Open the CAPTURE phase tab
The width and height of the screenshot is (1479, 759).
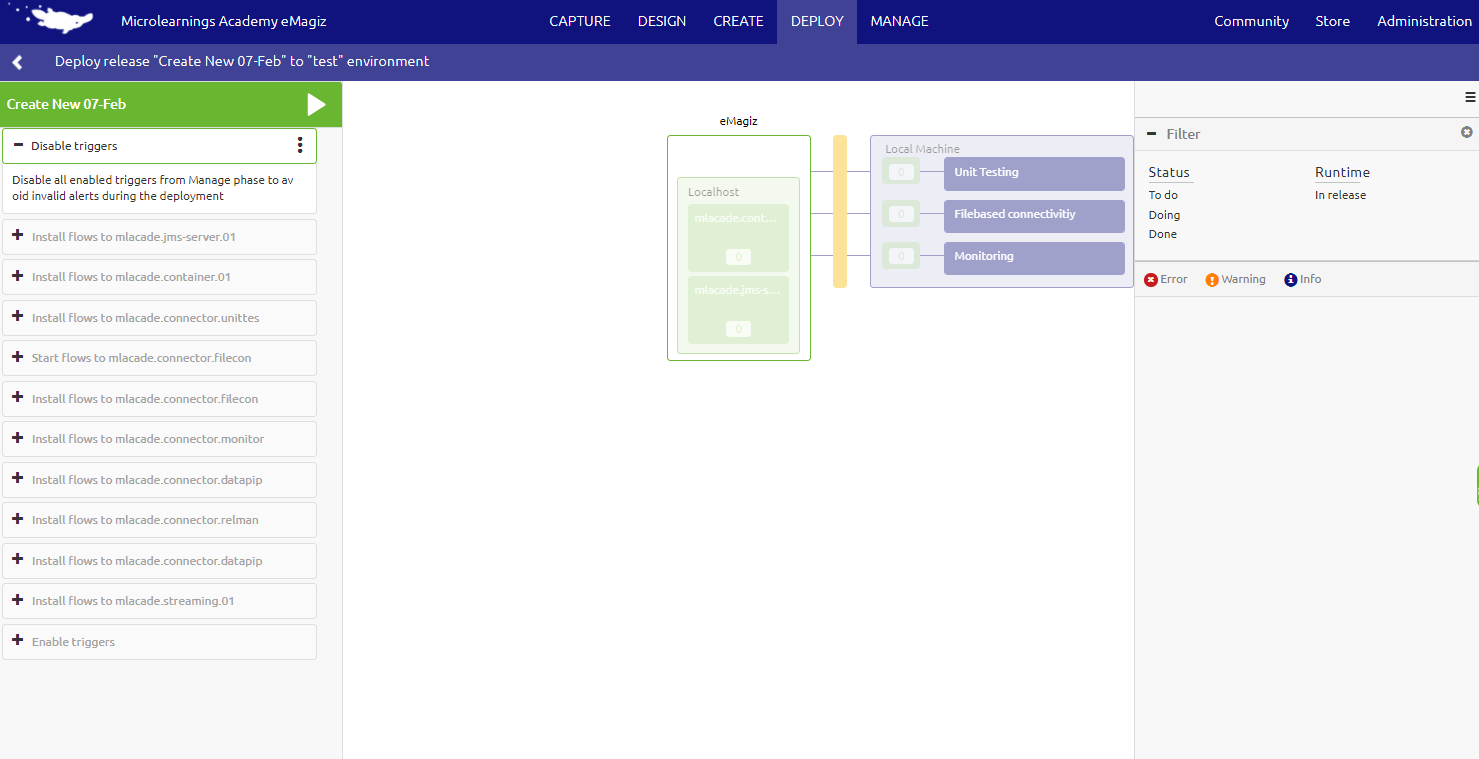coord(579,20)
